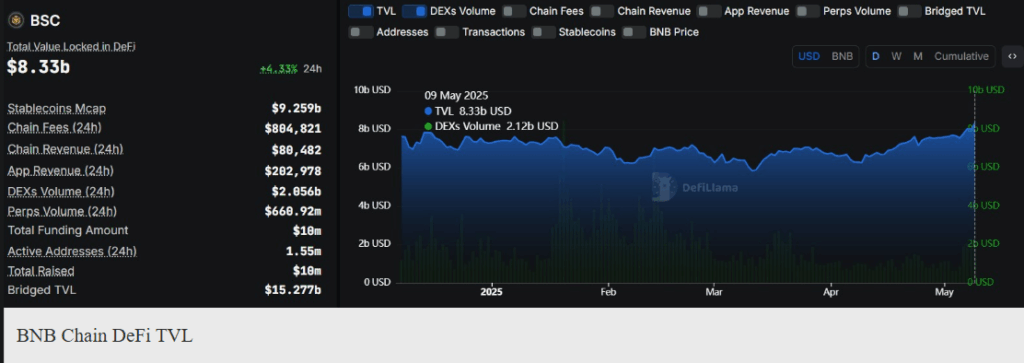Click DEXs Volume 2.12b USD tooltip entry

pos(491,126)
